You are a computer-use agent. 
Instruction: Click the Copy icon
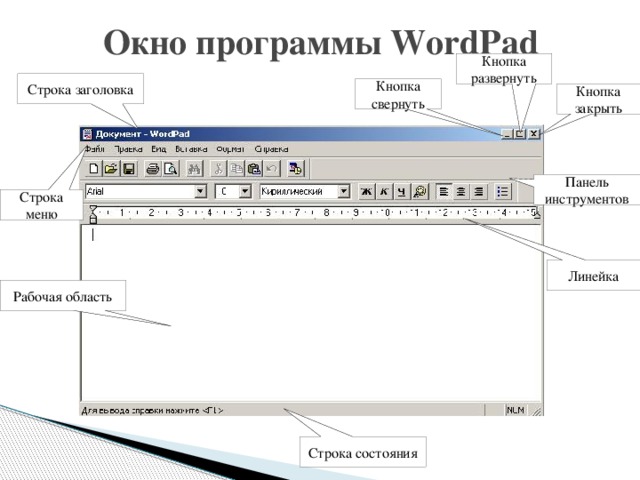click(236, 169)
